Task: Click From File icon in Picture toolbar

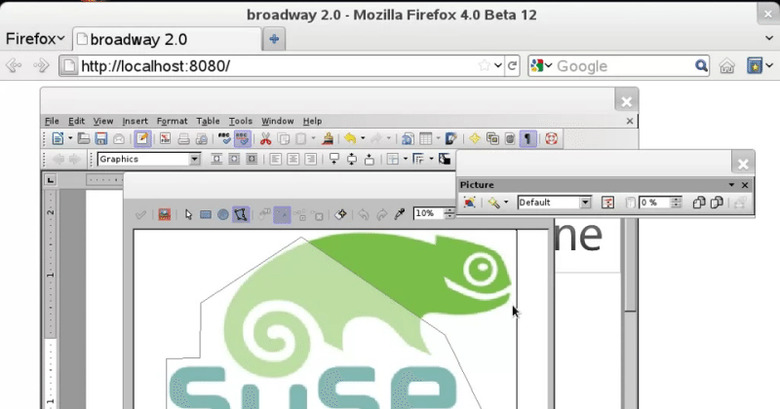Action: (x=470, y=203)
